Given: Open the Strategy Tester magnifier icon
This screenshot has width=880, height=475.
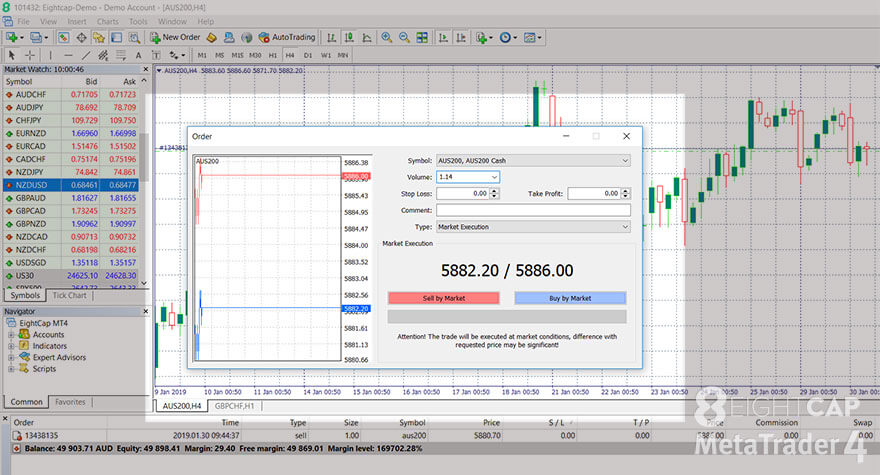Looking at the screenshot, I should coord(134,38).
